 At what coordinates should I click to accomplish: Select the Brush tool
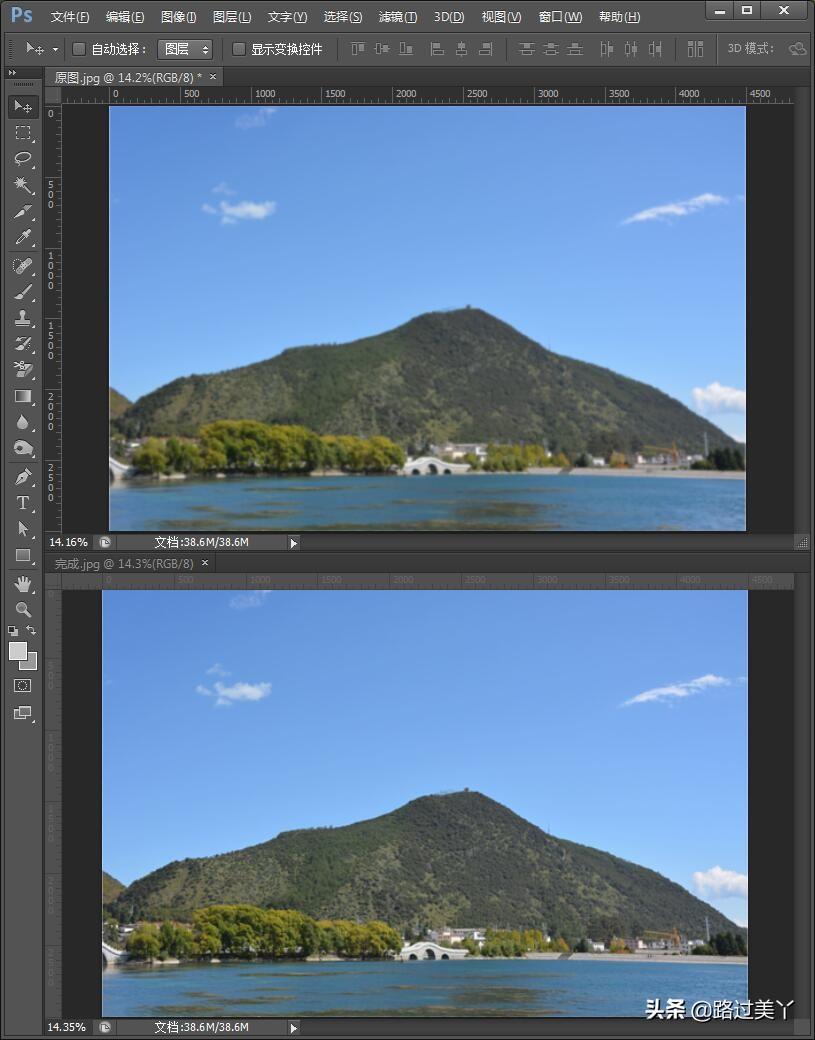click(x=23, y=292)
